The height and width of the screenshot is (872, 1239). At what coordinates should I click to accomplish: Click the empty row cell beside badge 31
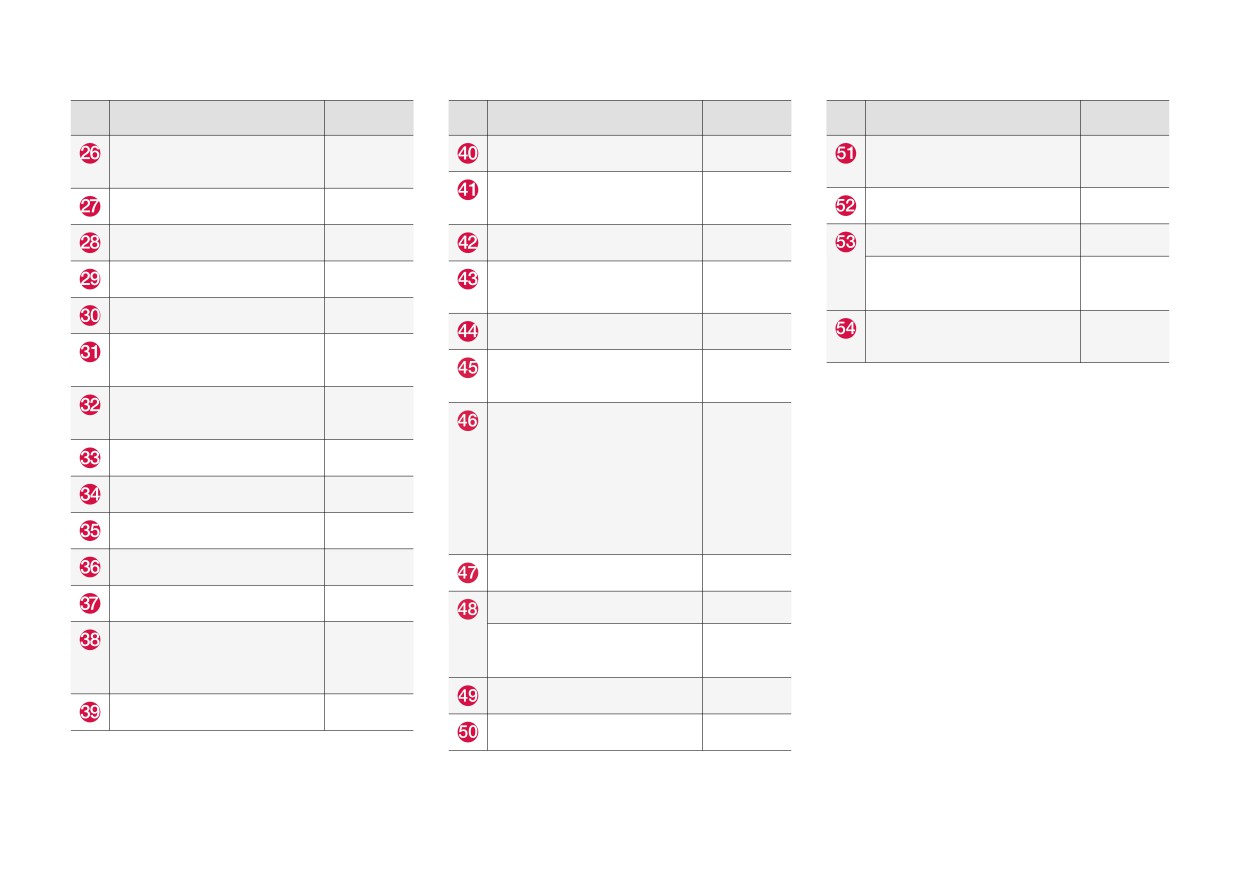pos(217,360)
